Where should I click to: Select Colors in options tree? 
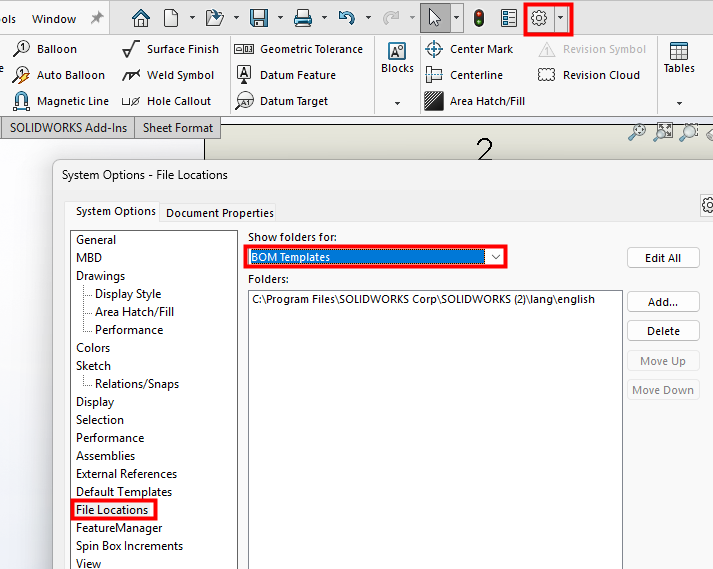[x=93, y=347]
